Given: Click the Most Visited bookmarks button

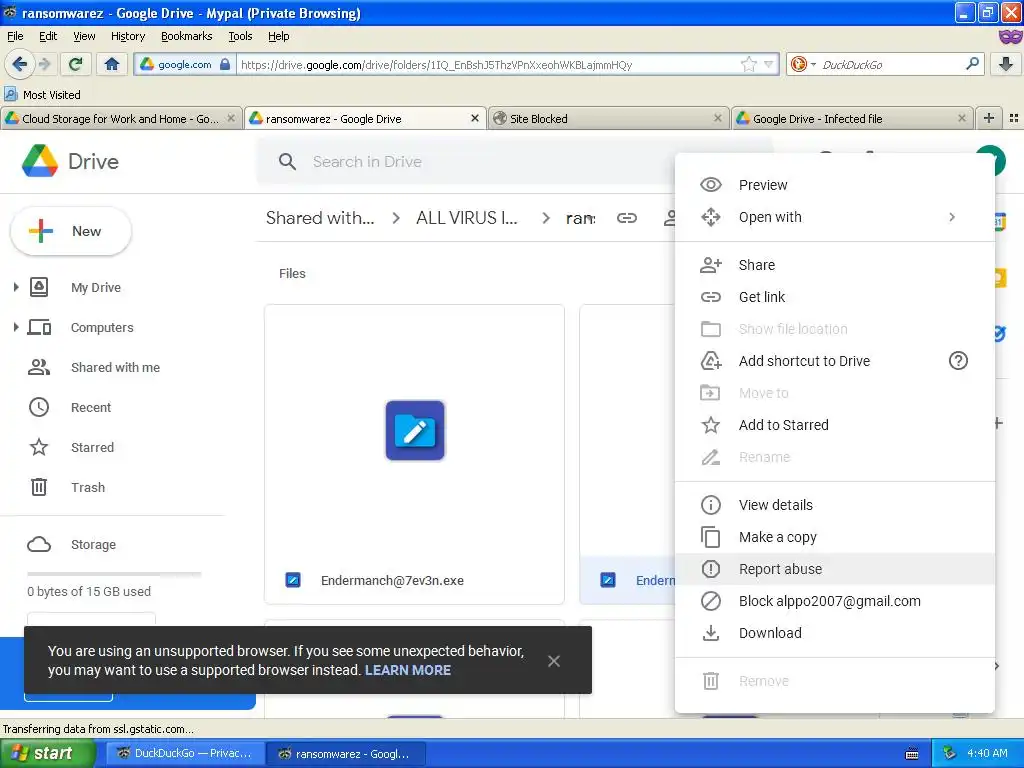Looking at the screenshot, I should tap(43, 95).
